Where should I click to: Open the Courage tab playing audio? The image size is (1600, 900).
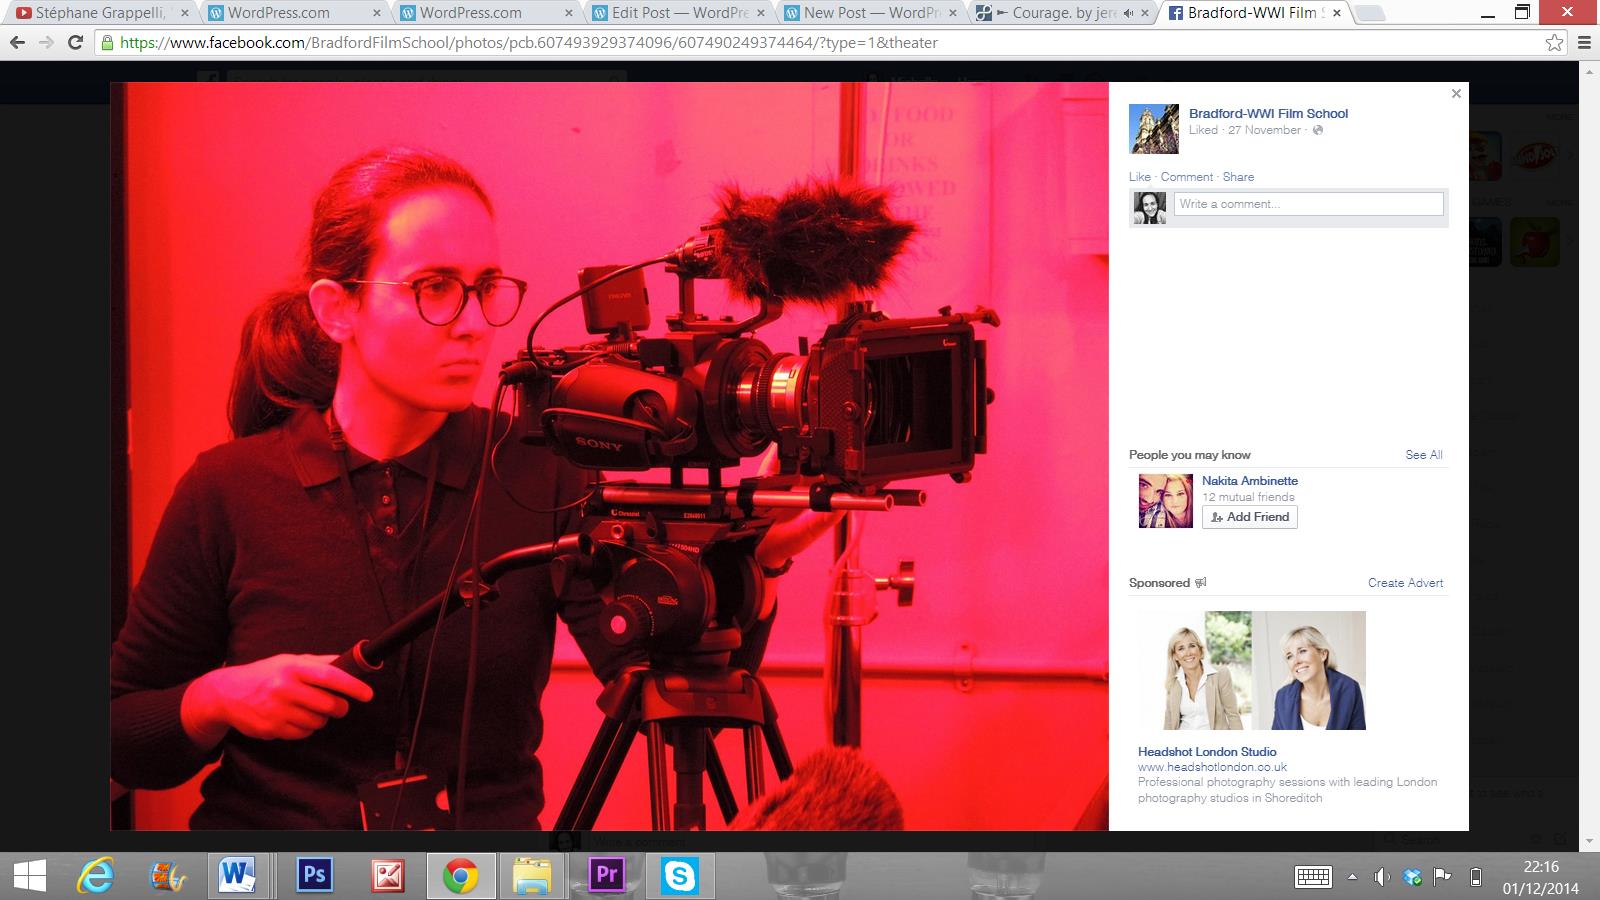pos(1060,13)
